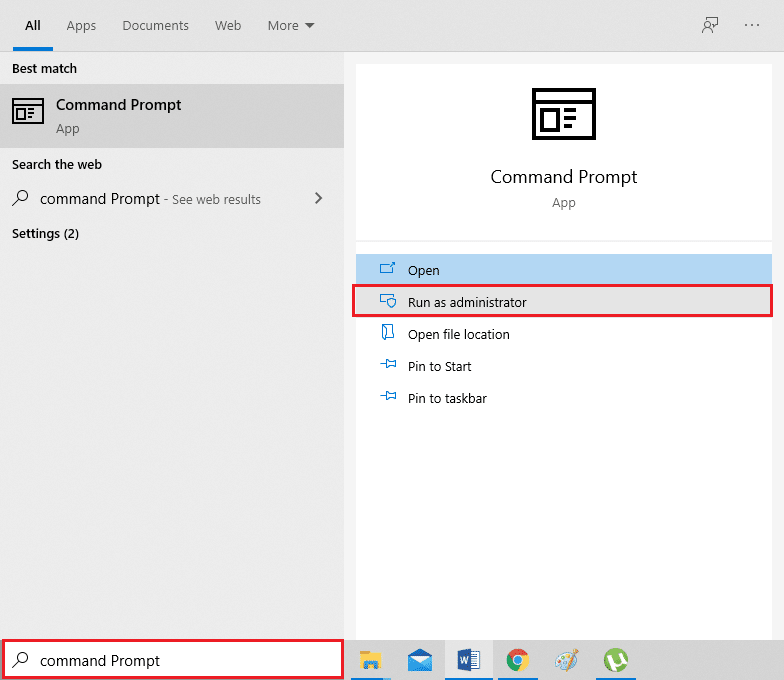
Task: Switch to the Apps tab
Action: (x=81, y=26)
